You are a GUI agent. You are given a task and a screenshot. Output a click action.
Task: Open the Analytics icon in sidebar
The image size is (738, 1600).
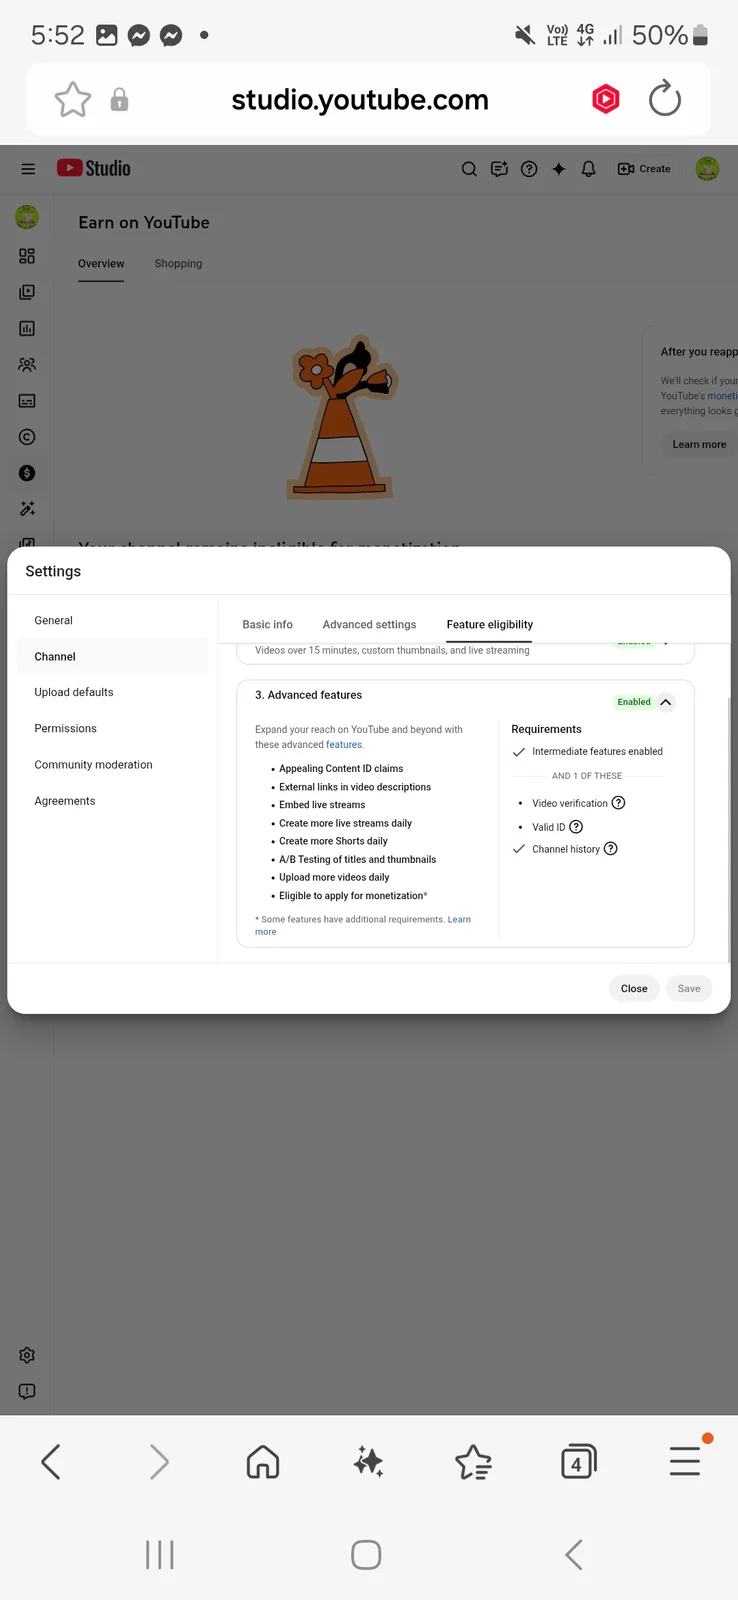[x=27, y=328]
